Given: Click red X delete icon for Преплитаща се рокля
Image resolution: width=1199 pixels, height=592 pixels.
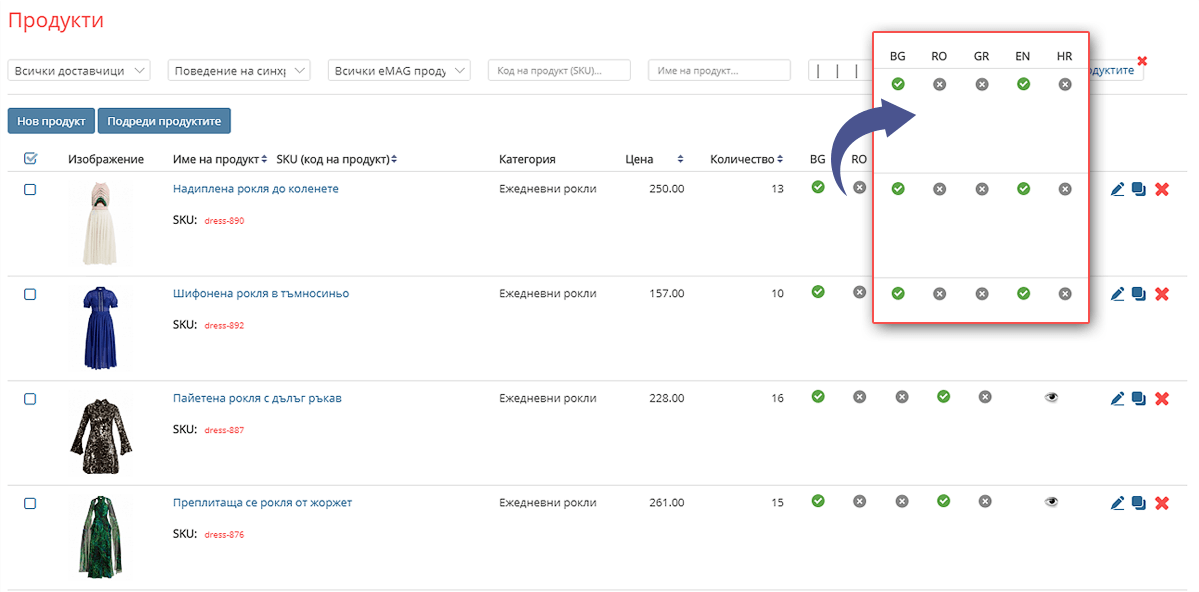Looking at the screenshot, I should coord(1162,503).
